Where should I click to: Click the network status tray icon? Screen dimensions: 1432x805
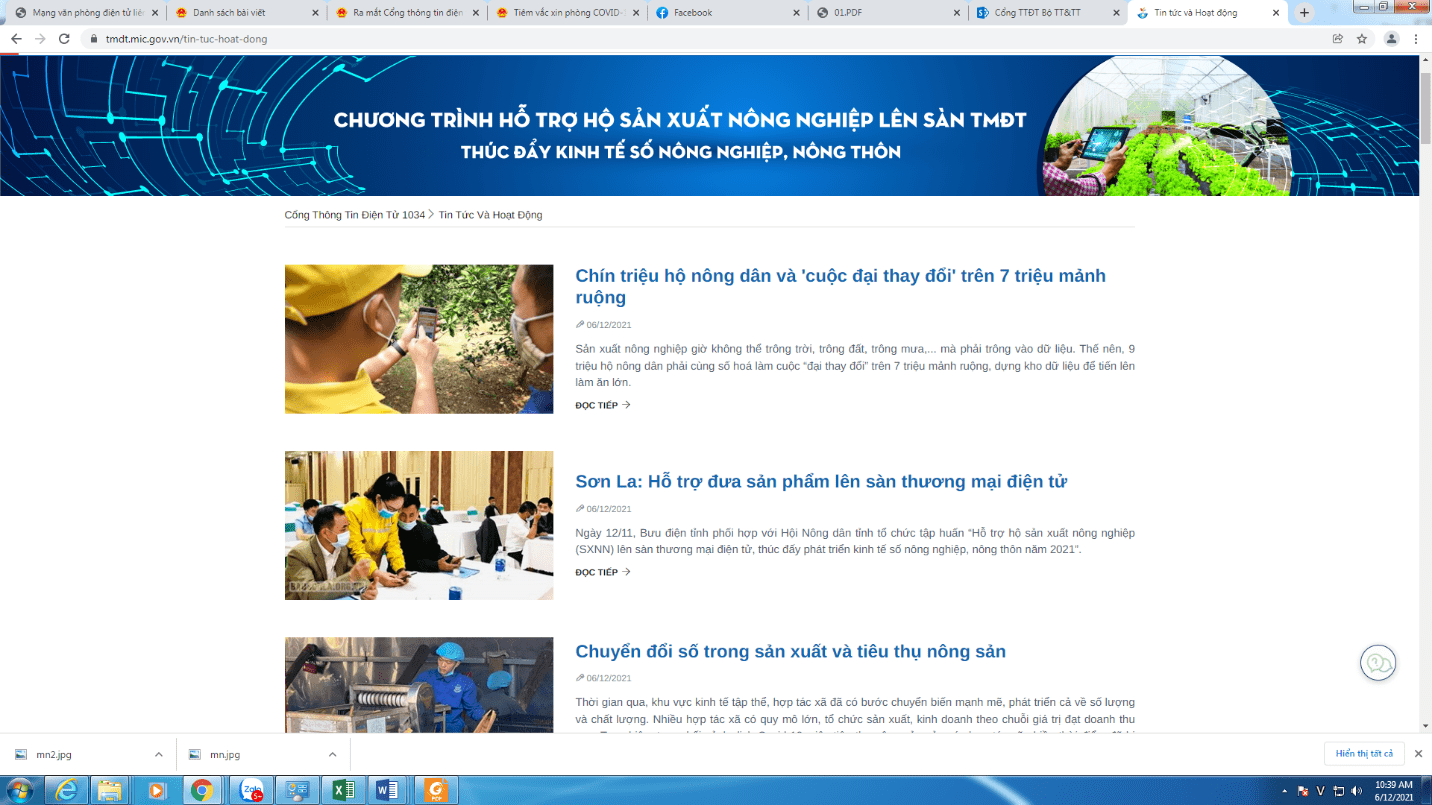(1339, 791)
